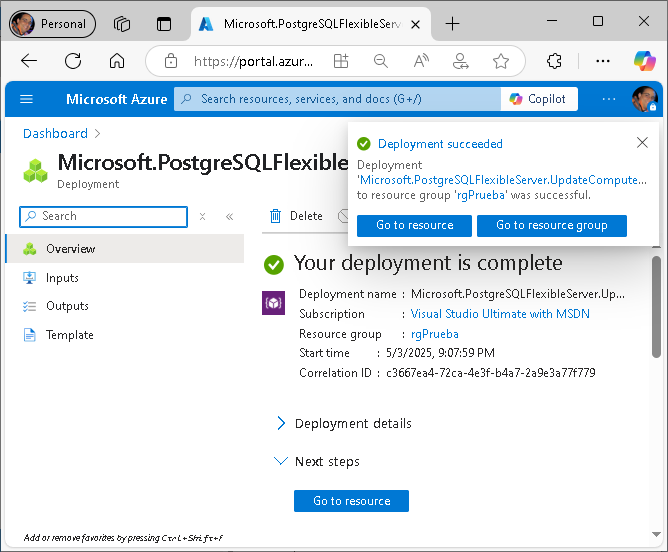This screenshot has height=552, width=668.
Task: Click the zoom magnifier icon
Action: coord(380,61)
